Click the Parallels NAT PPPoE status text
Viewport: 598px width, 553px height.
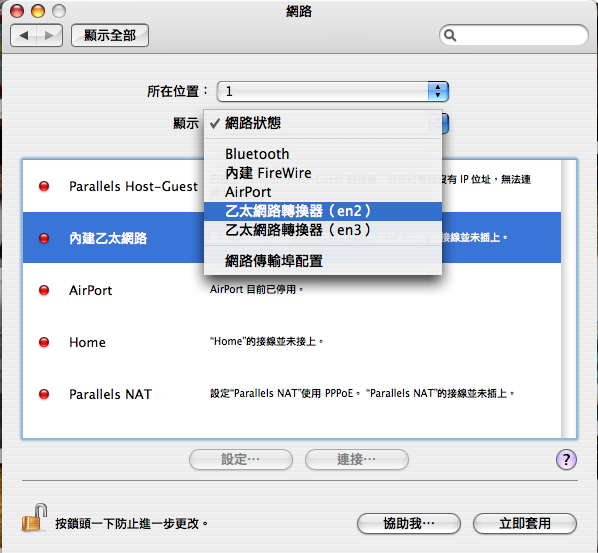tap(362, 393)
